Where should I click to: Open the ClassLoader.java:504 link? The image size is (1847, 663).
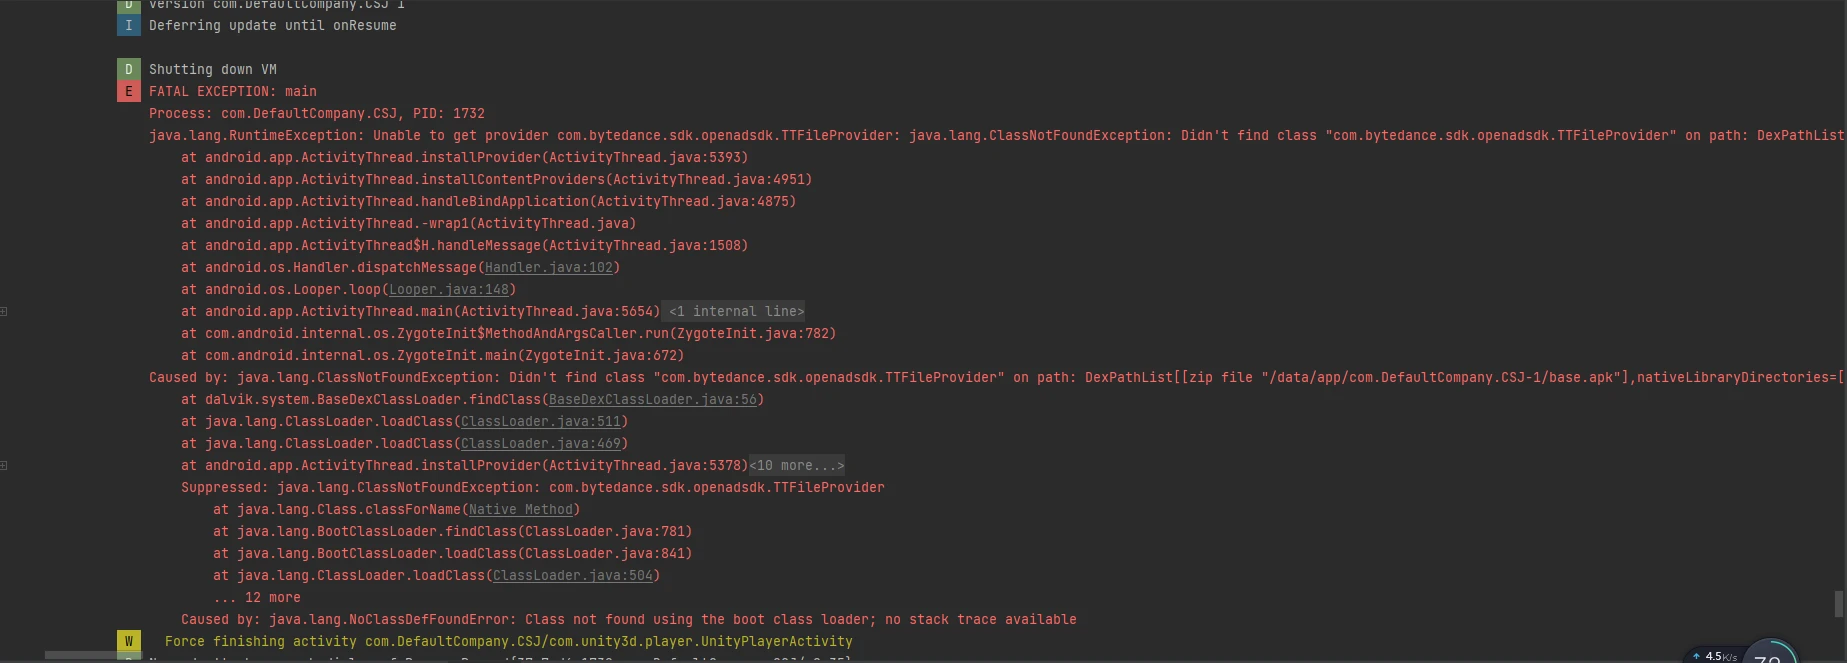coord(573,575)
